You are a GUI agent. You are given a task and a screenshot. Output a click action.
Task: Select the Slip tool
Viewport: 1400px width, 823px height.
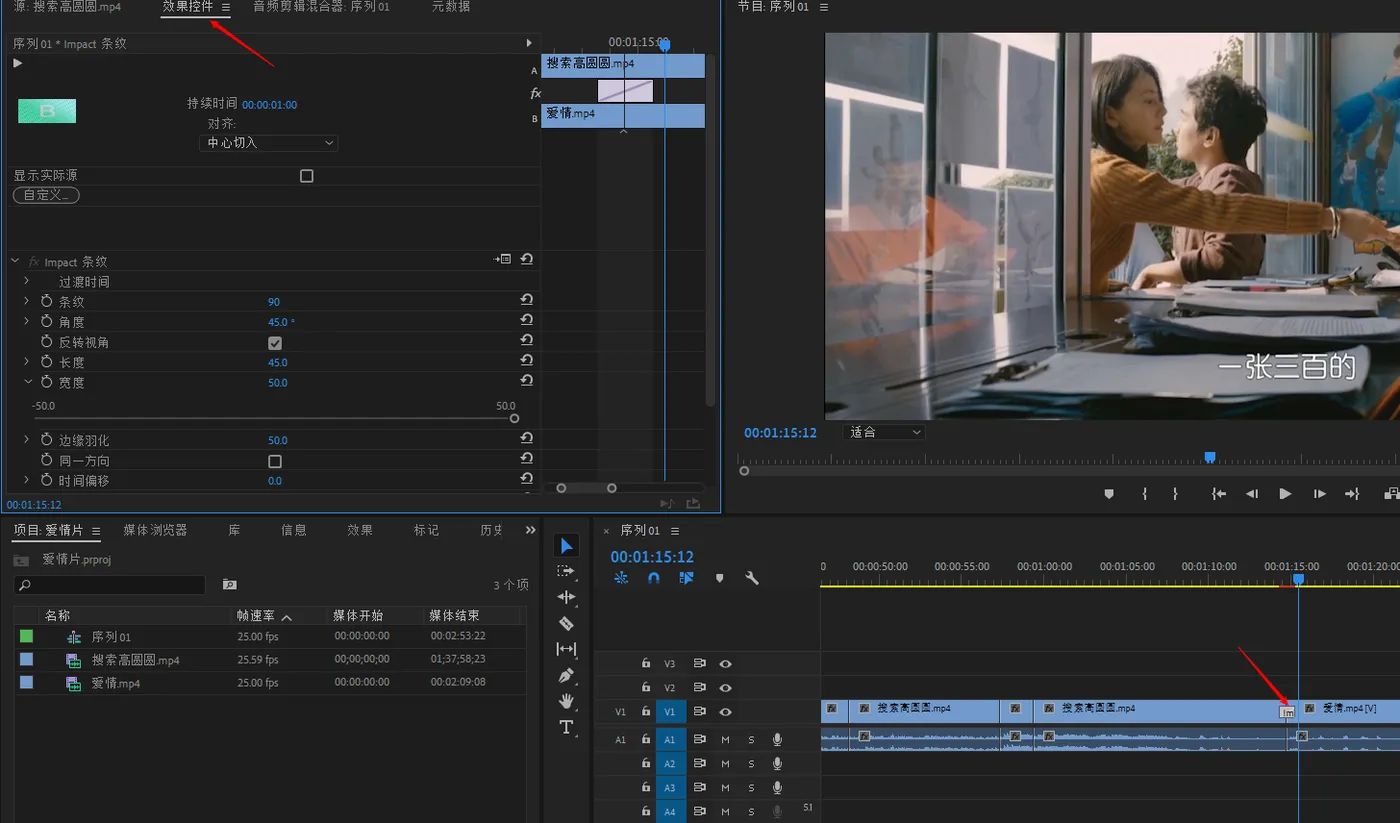point(566,649)
